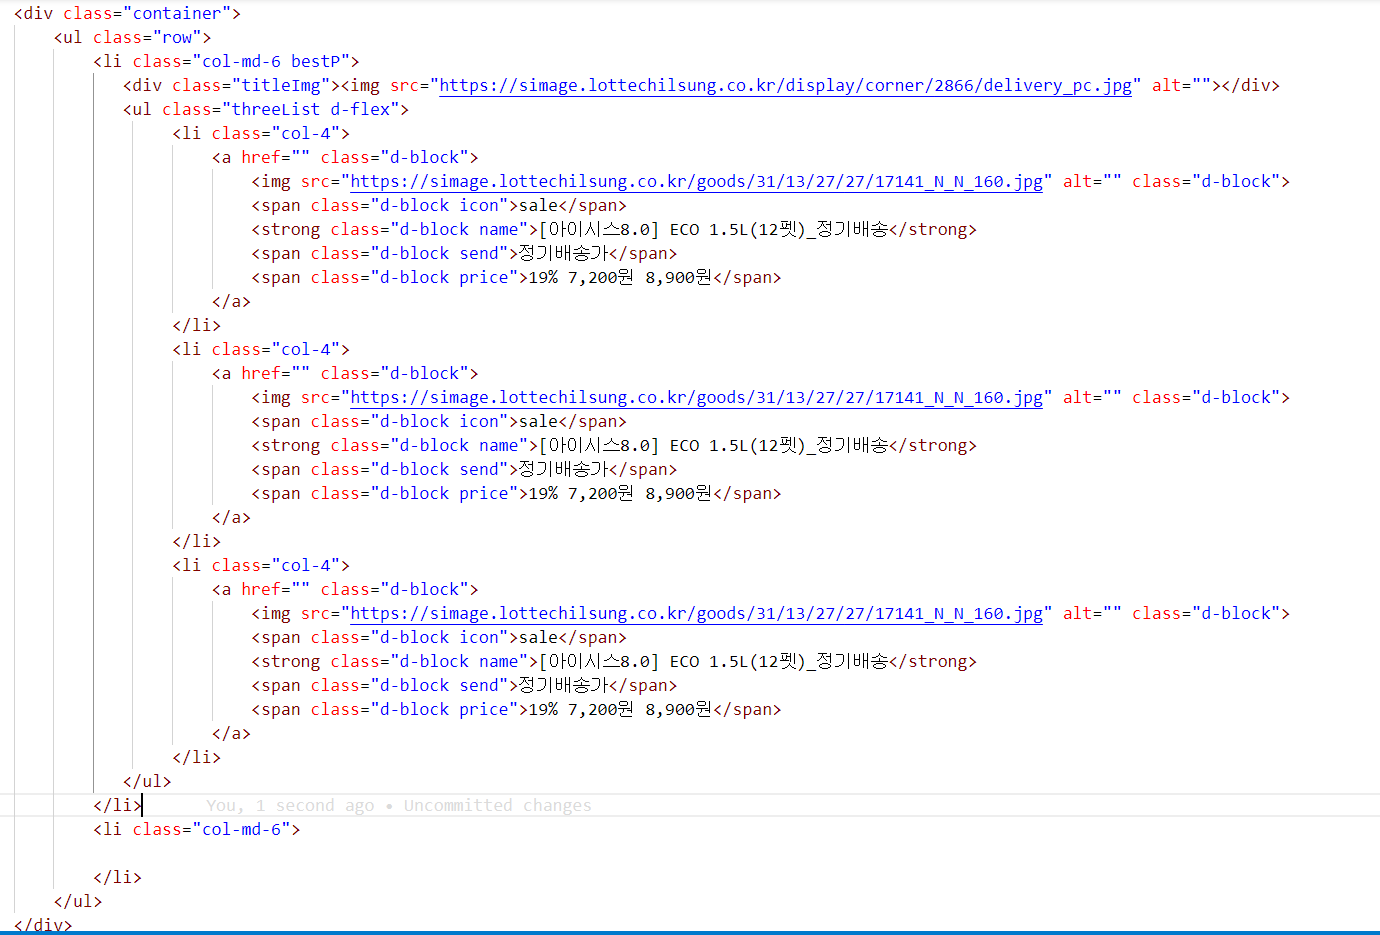Screen dimensions: 1380x935
Task: Click the third "sale" icon span text
Action: coord(538,637)
